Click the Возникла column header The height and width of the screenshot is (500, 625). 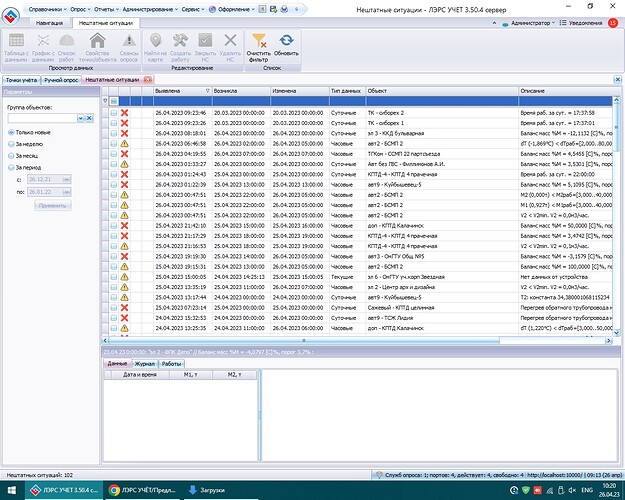coord(241,91)
